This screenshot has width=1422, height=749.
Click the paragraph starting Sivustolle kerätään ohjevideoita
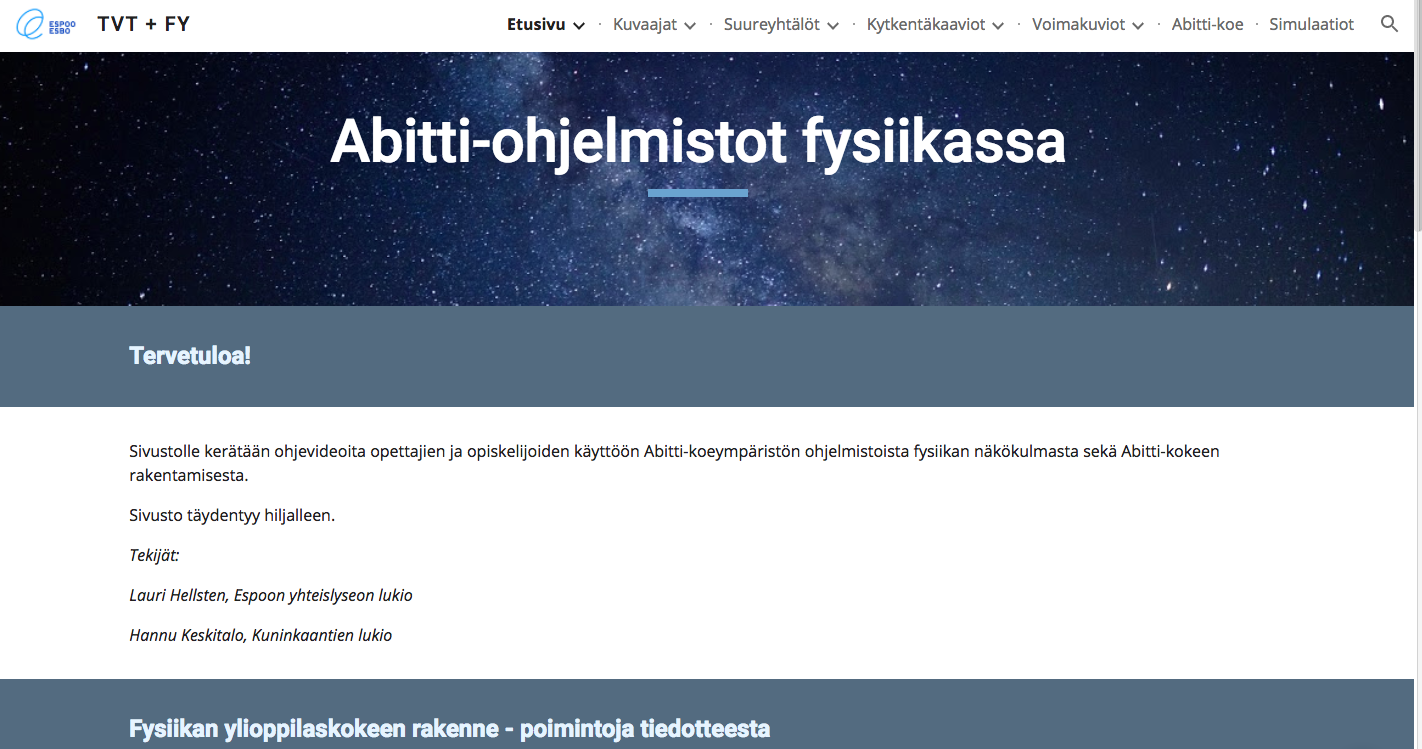click(674, 463)
